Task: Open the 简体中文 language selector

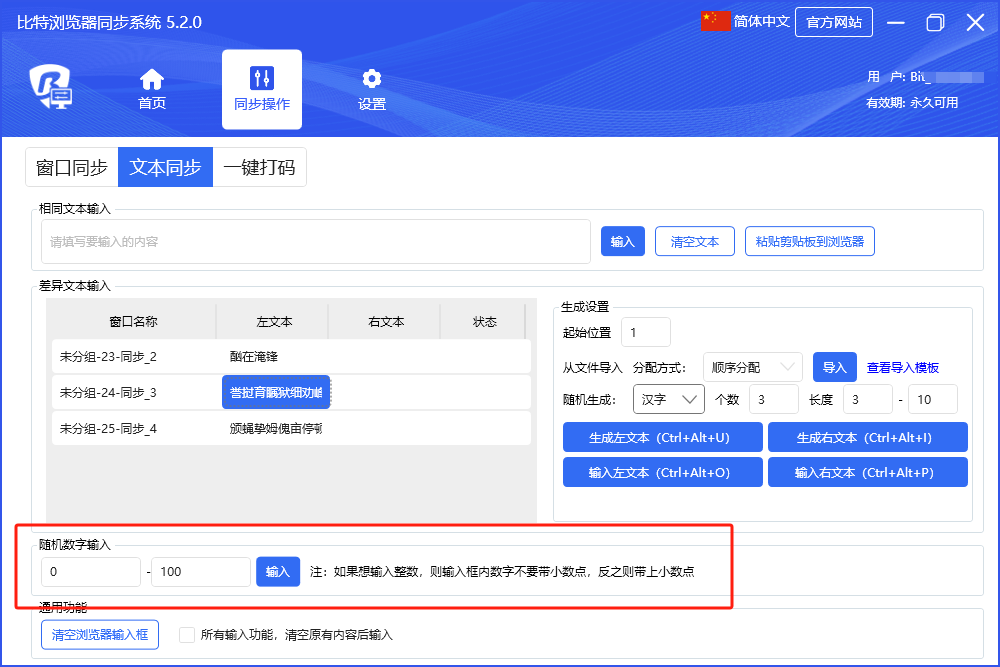Action: (761, 22)
